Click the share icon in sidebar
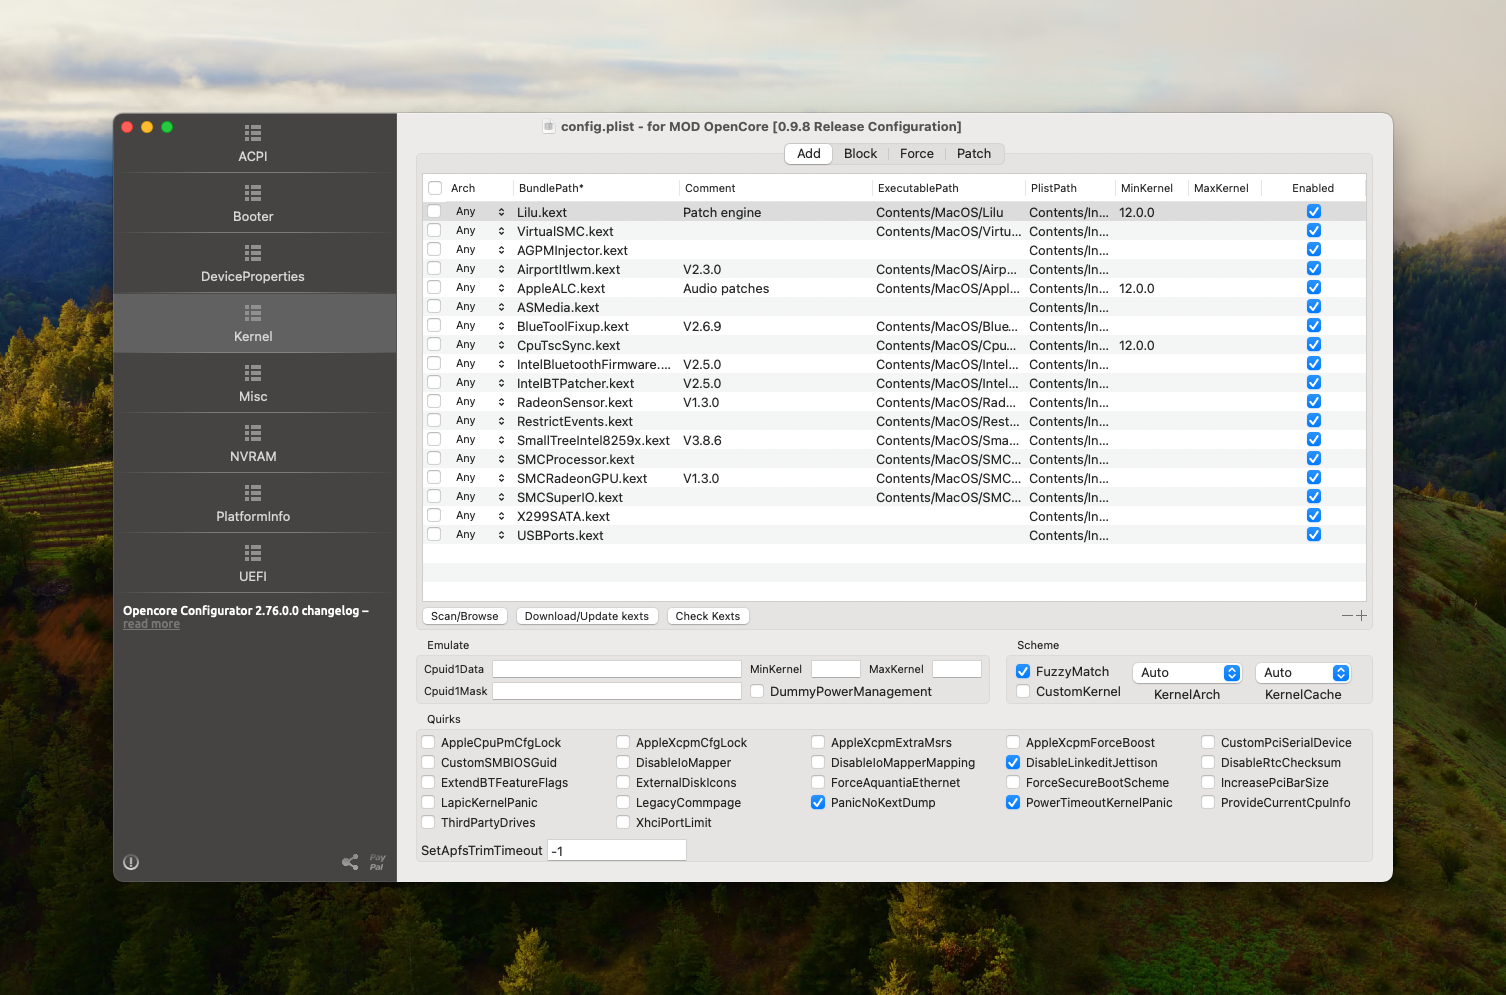Image resolution: width=1506 pixels, height=995 pixels. [350, 862]
